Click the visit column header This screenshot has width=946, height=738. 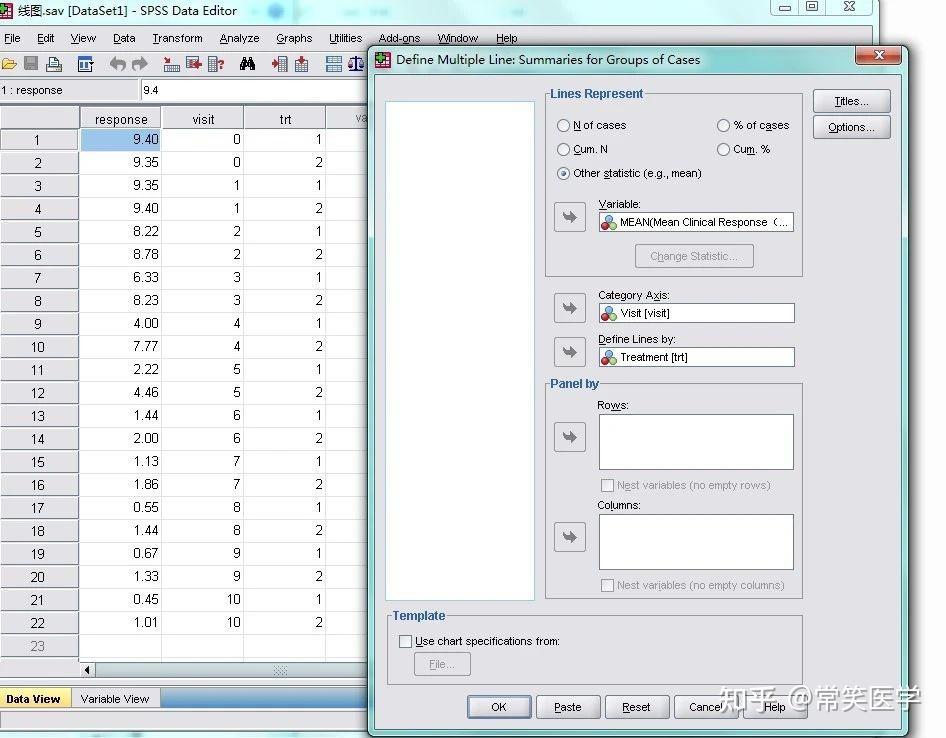[x=203, y=119]
